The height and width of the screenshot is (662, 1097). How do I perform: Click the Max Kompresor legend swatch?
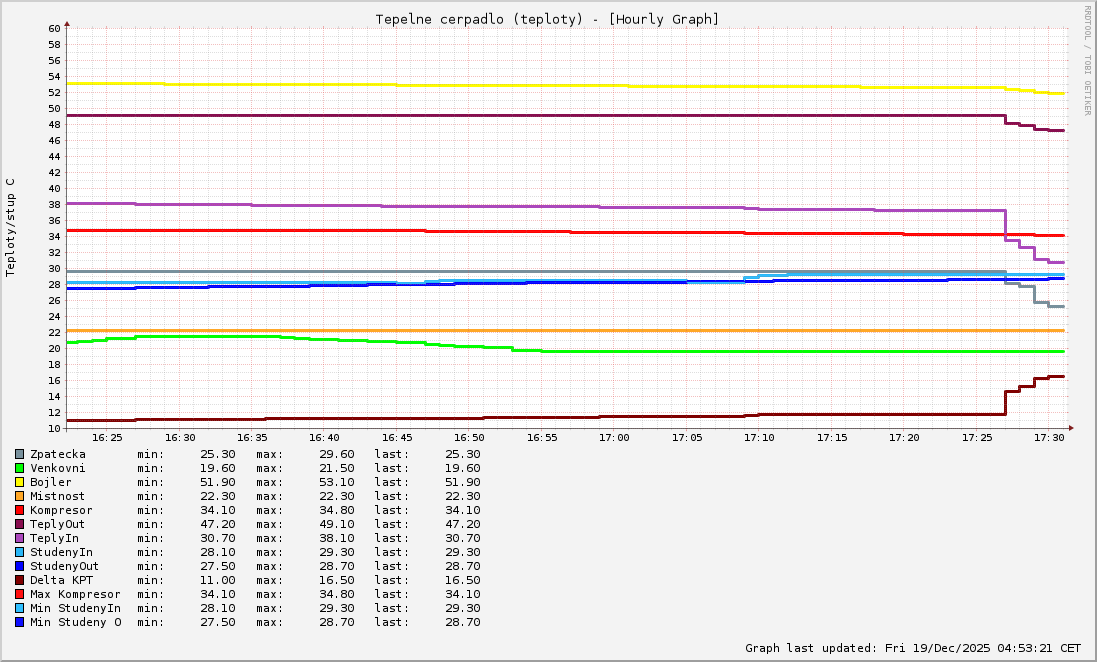(19, 594)
